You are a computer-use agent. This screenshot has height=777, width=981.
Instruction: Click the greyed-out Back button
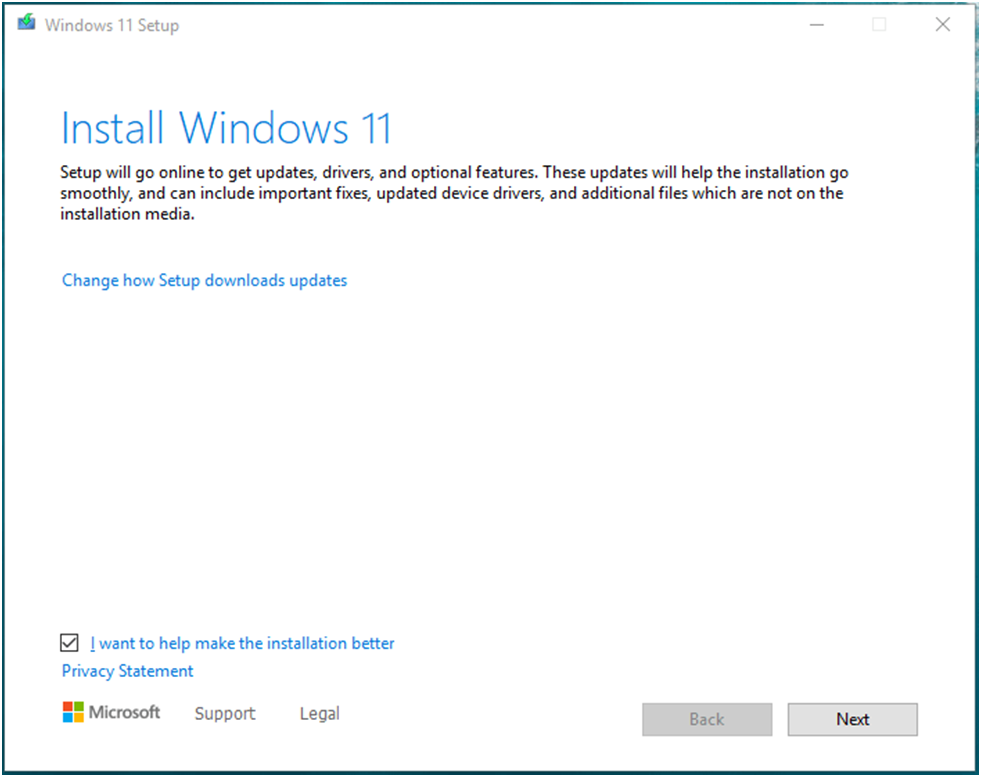707,719
